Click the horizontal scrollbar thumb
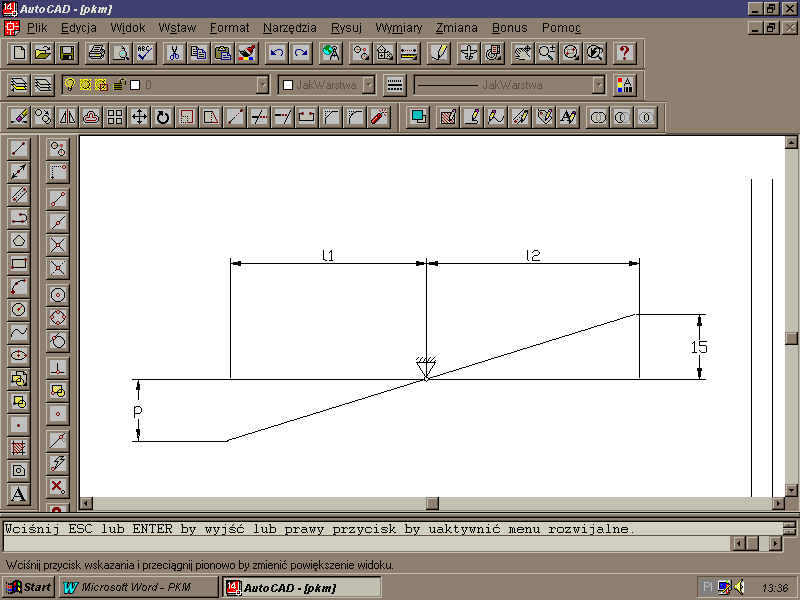800x600 pixels. (x=432, y=504)
